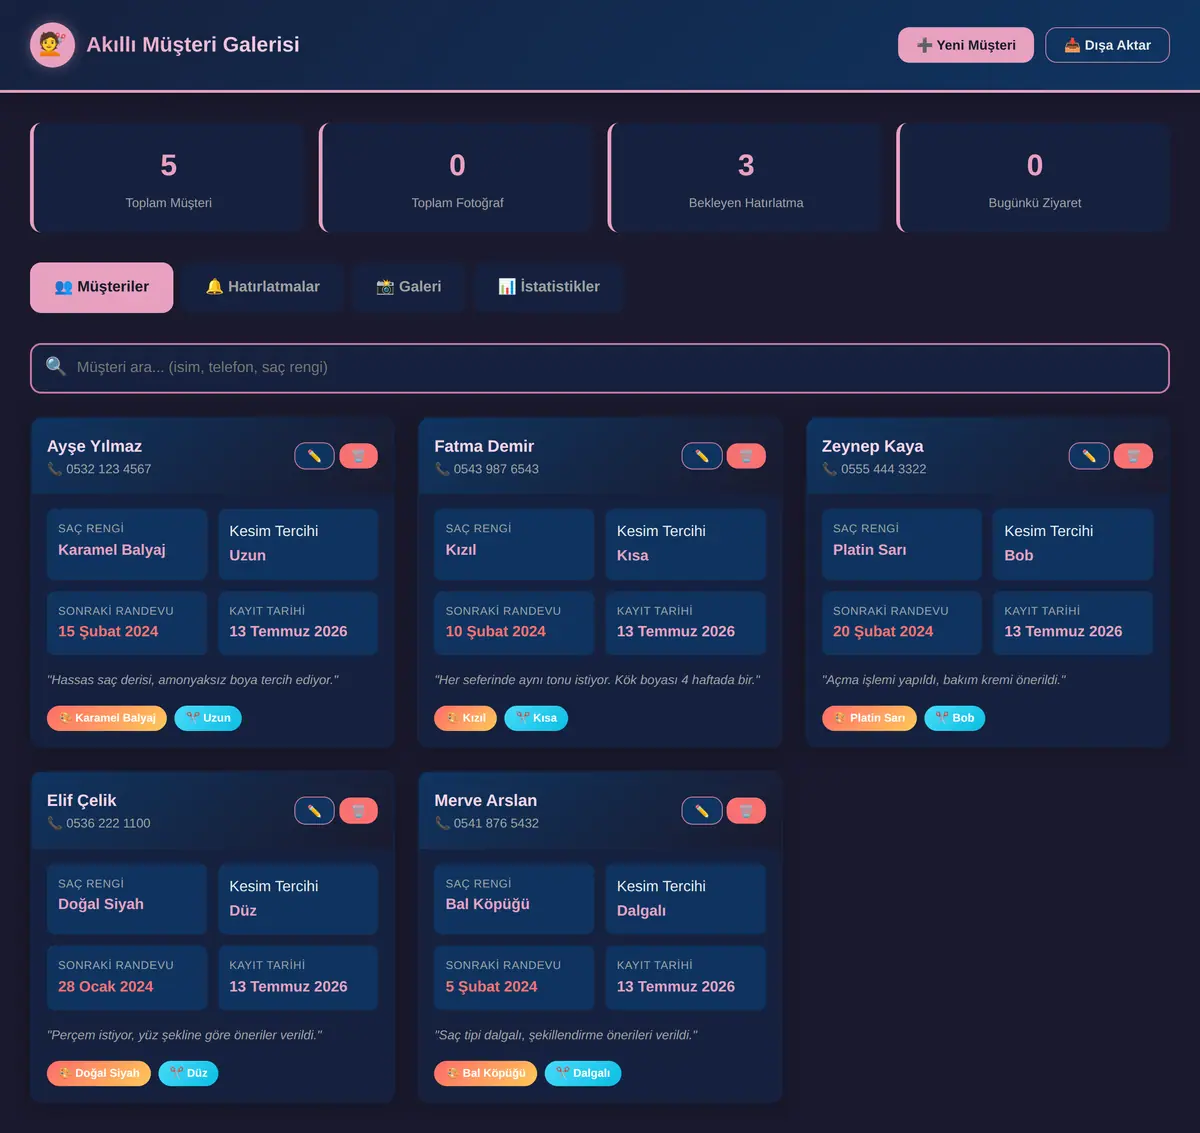Click the Toplam Fotoğraf stat card

(x=457, y=178)
